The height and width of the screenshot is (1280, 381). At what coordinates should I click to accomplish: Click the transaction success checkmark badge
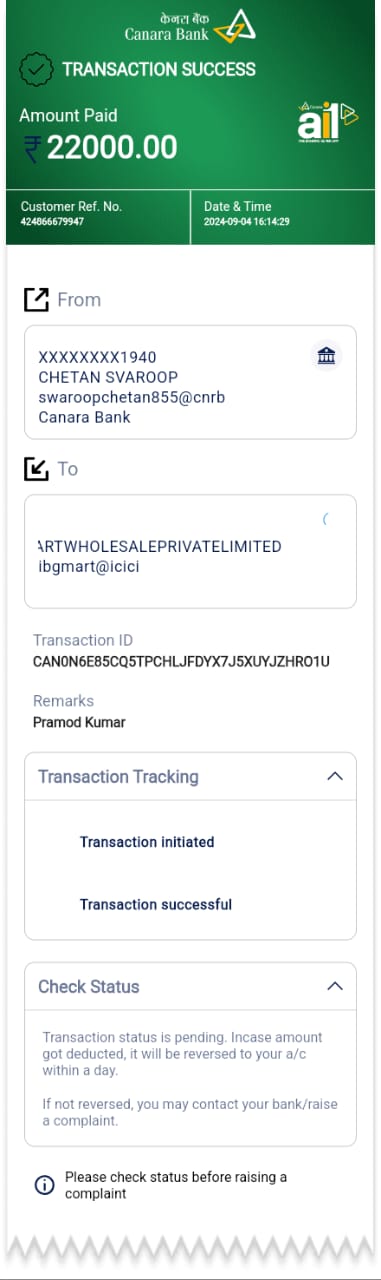click(37, 70)
